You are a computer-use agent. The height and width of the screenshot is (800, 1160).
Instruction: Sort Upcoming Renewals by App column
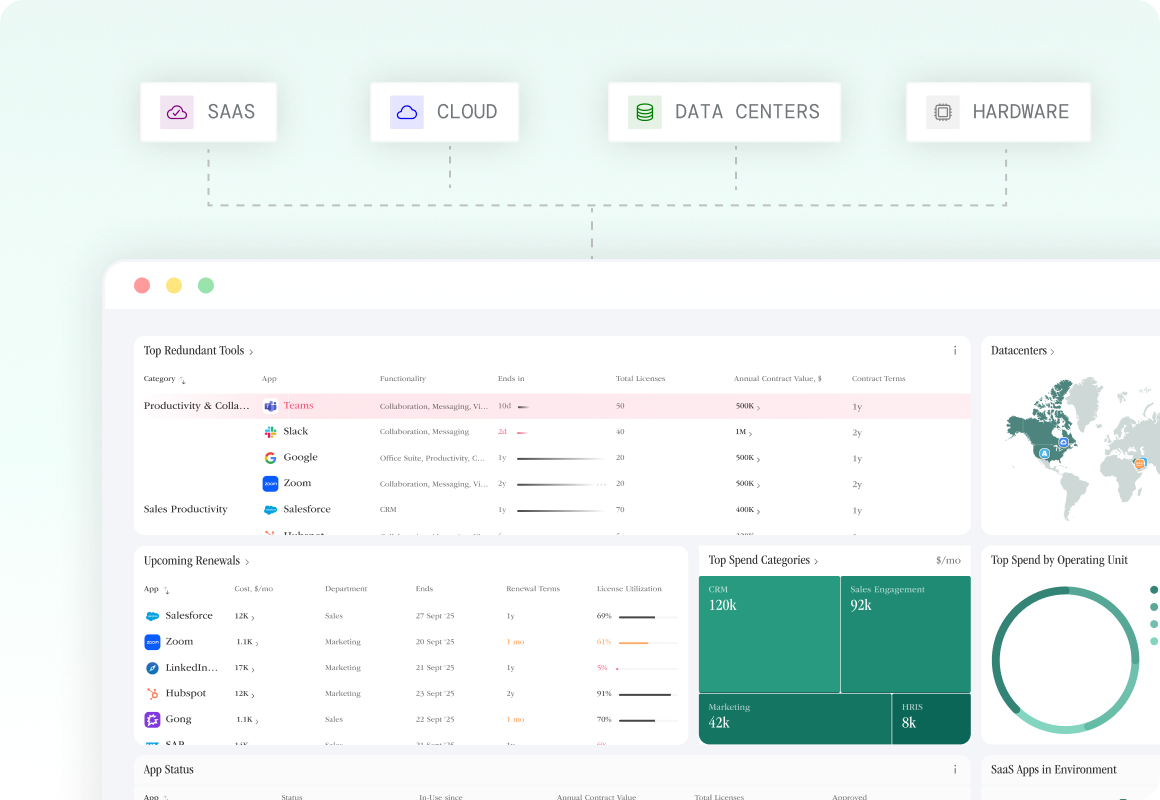pyautogui.click(x=166, y=591)
